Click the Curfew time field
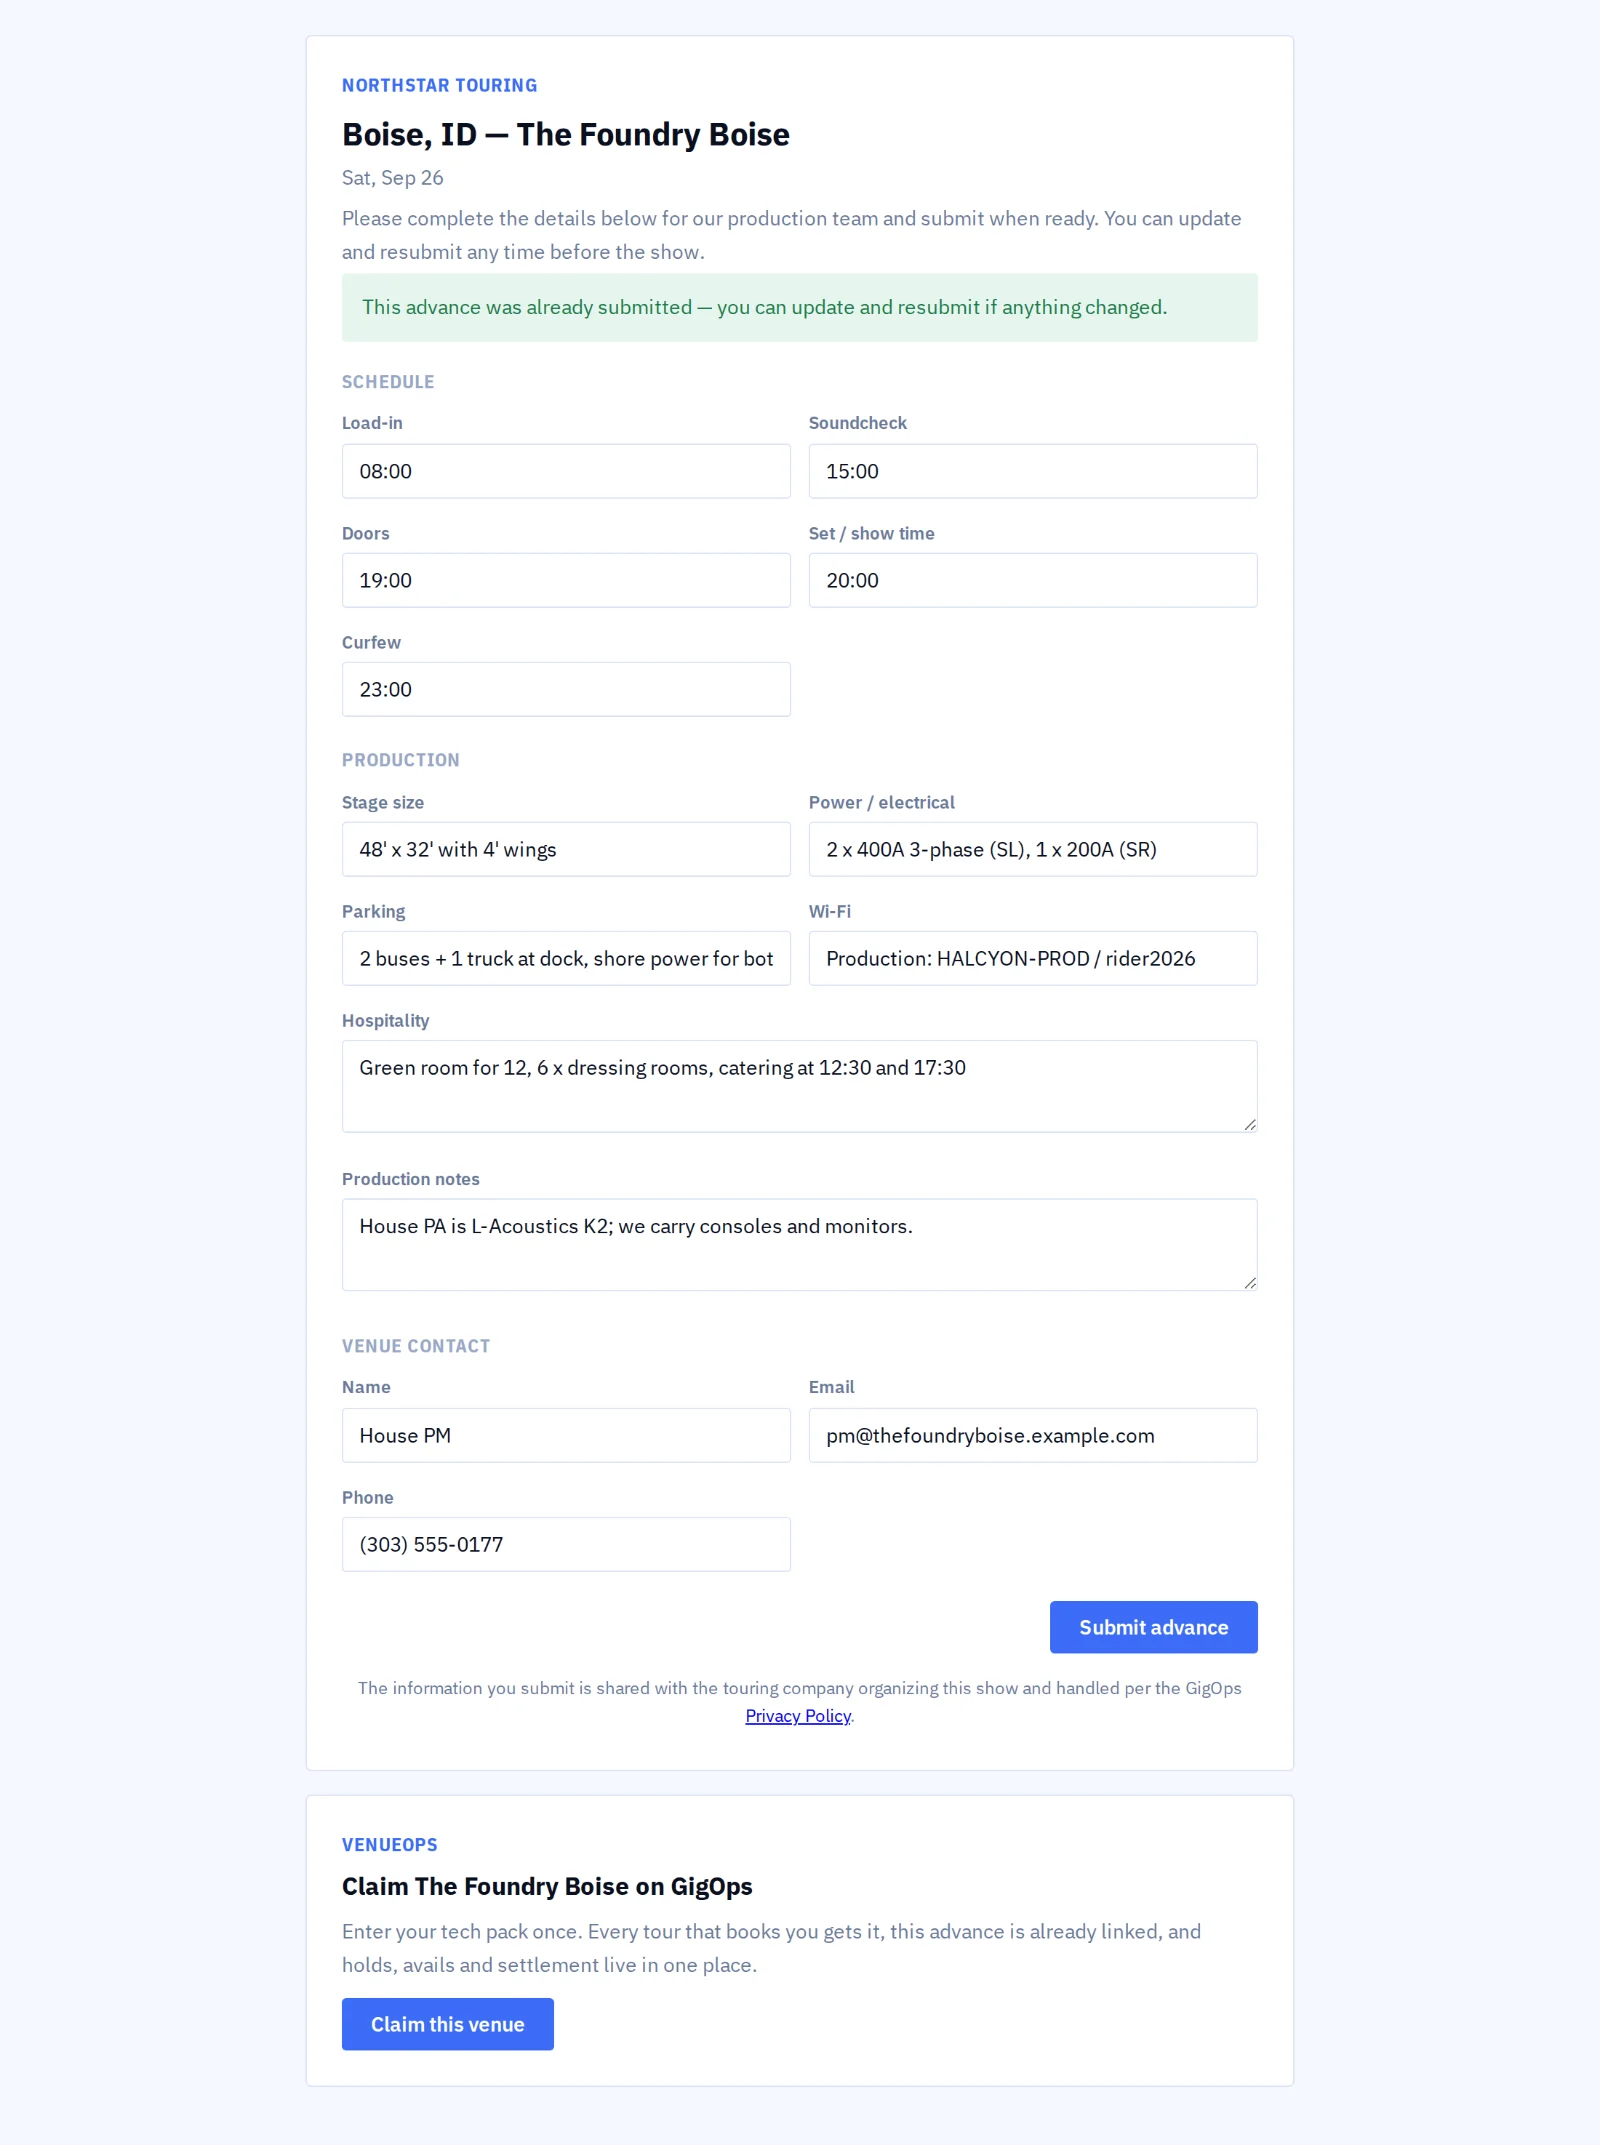Image resolution: width=1600 pixels, height=2145 pixels. [566, 689]
